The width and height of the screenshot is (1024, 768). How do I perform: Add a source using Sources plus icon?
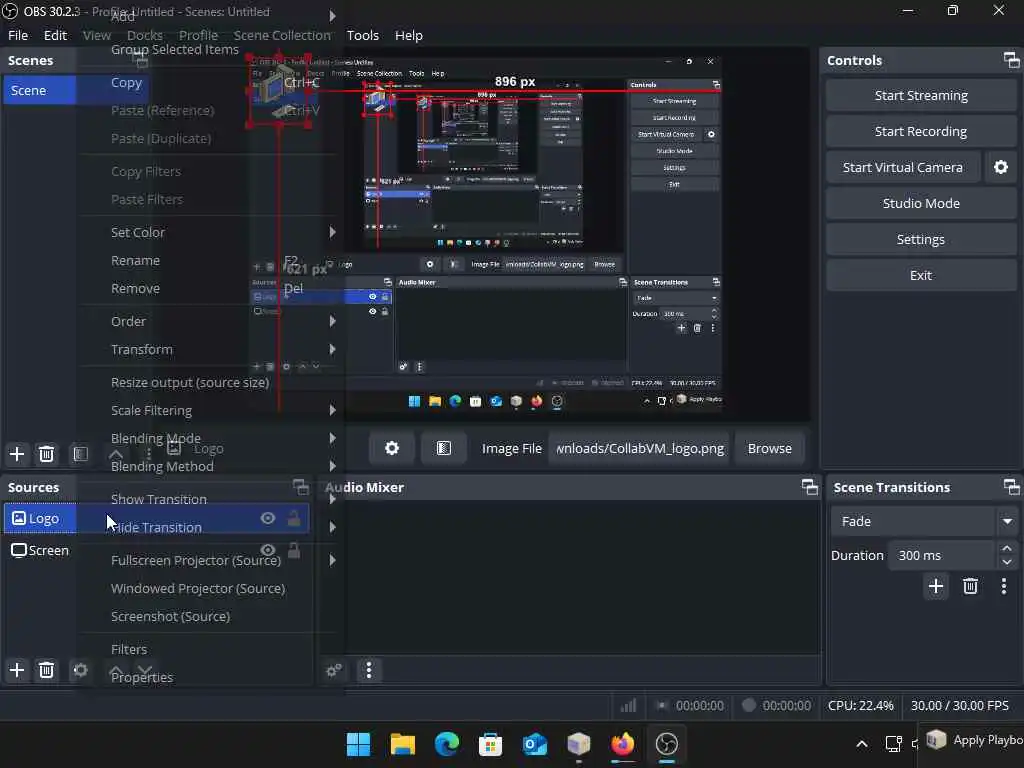17,670
